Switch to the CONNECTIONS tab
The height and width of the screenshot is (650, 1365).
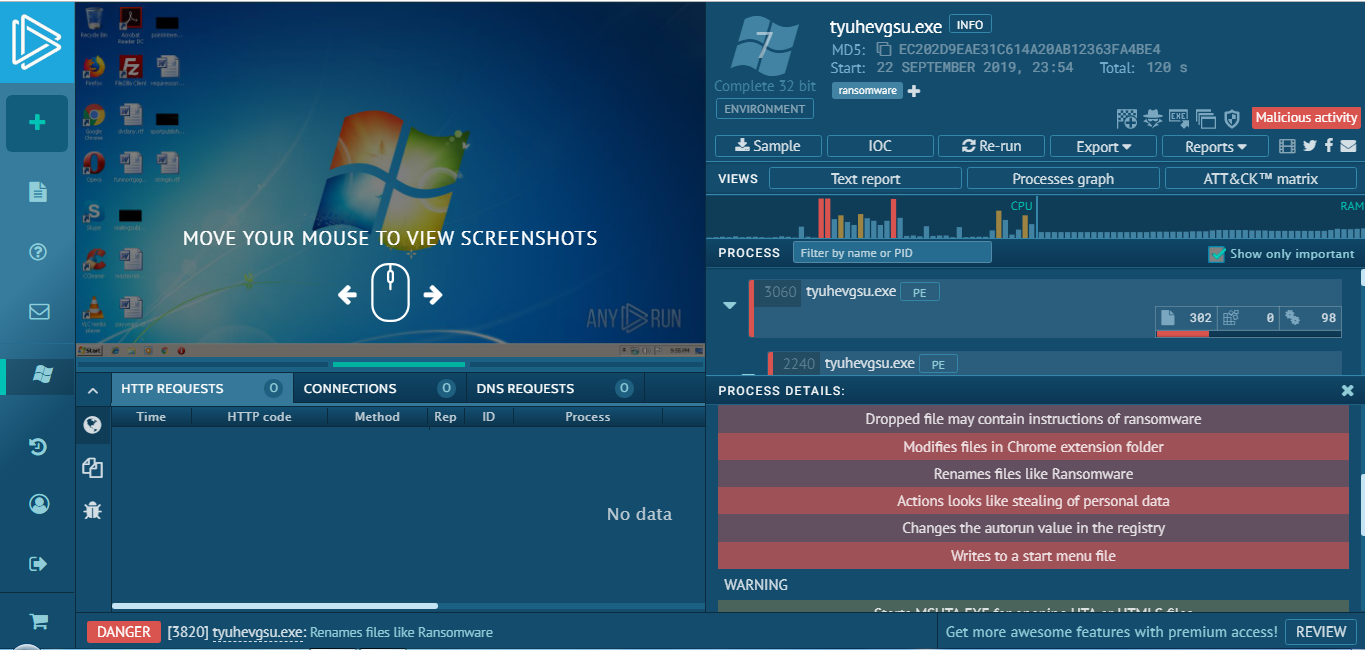click(x=379, y=388)
